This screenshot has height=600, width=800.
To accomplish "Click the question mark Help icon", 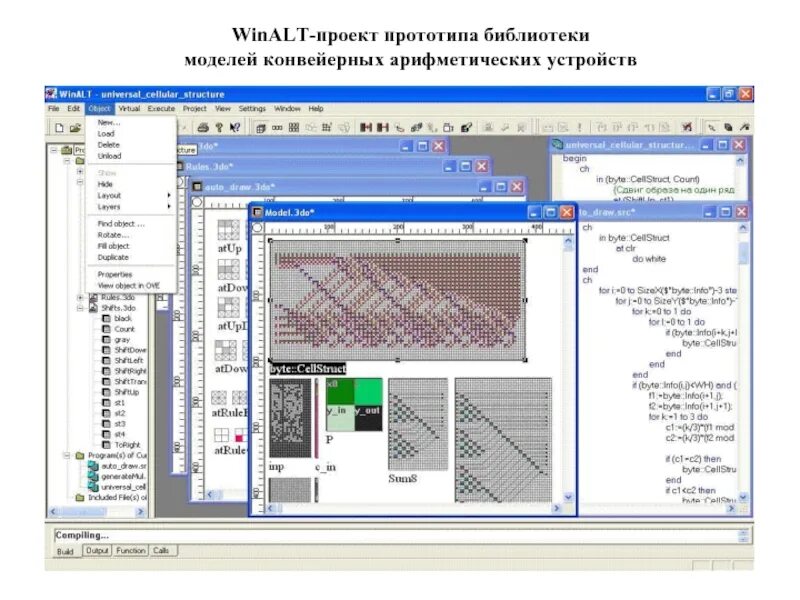I will [219, 128].
